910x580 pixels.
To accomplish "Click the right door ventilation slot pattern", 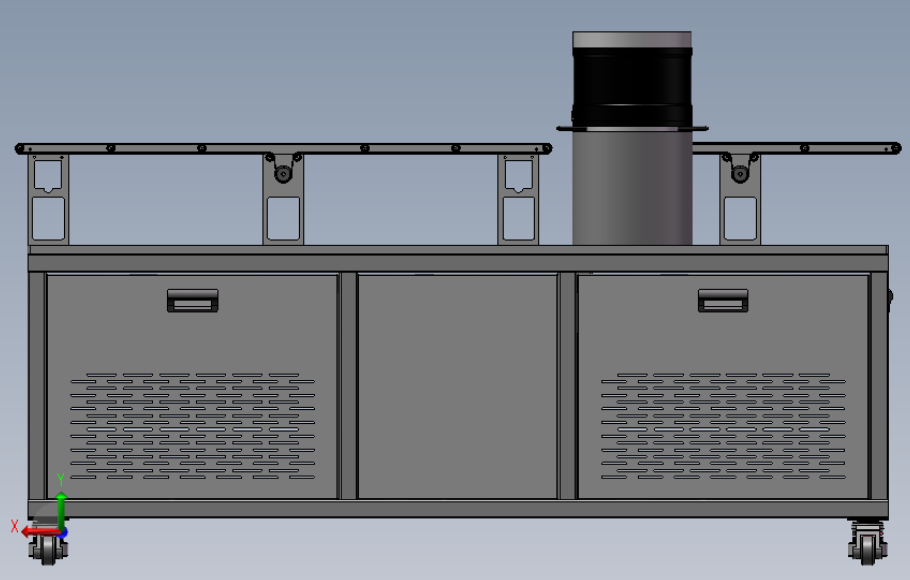I will click(x=723, y=426).
